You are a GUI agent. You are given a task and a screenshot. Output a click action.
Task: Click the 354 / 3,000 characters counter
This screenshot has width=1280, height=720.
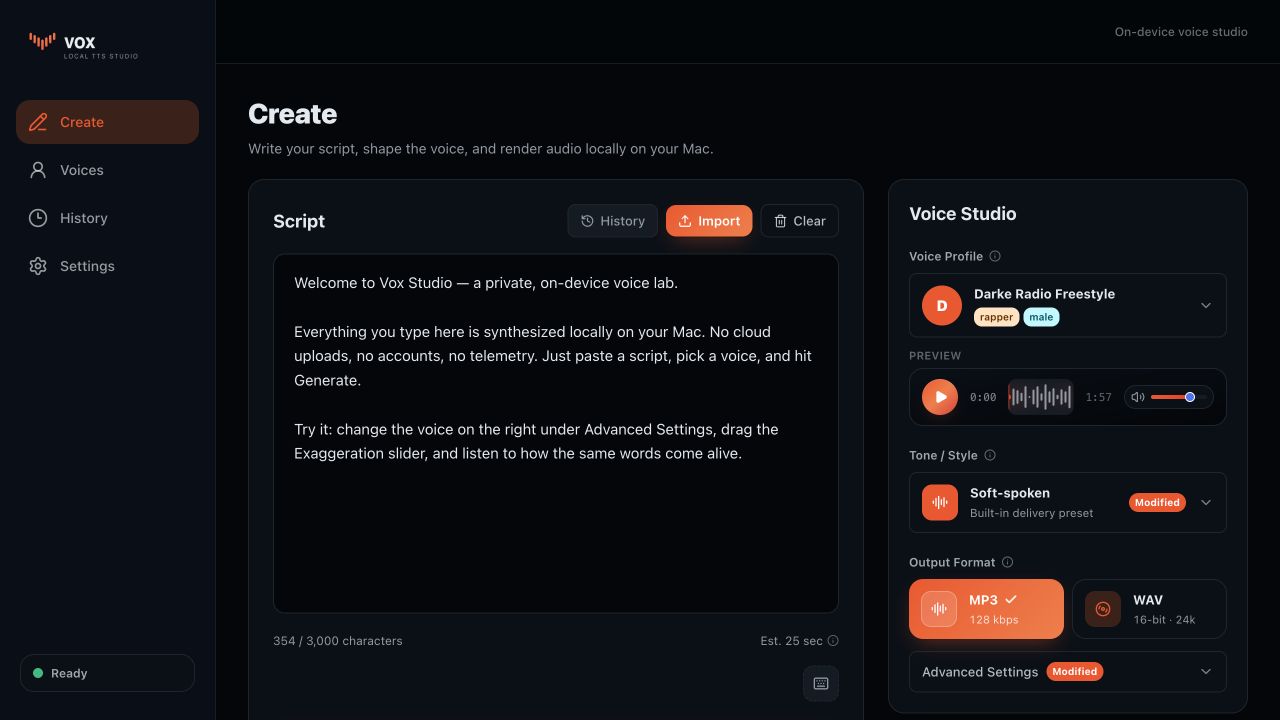click(338, 641)
